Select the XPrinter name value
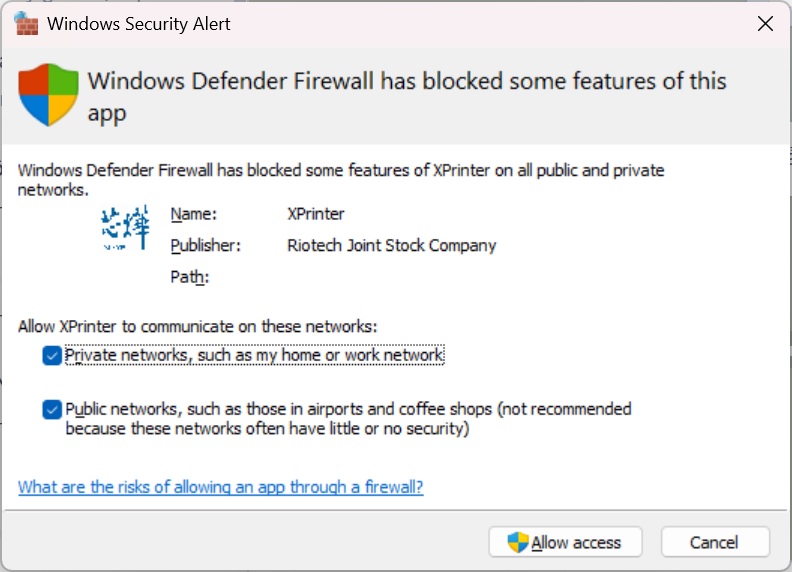This screenshot has height=572, width=792. [315, 214]
